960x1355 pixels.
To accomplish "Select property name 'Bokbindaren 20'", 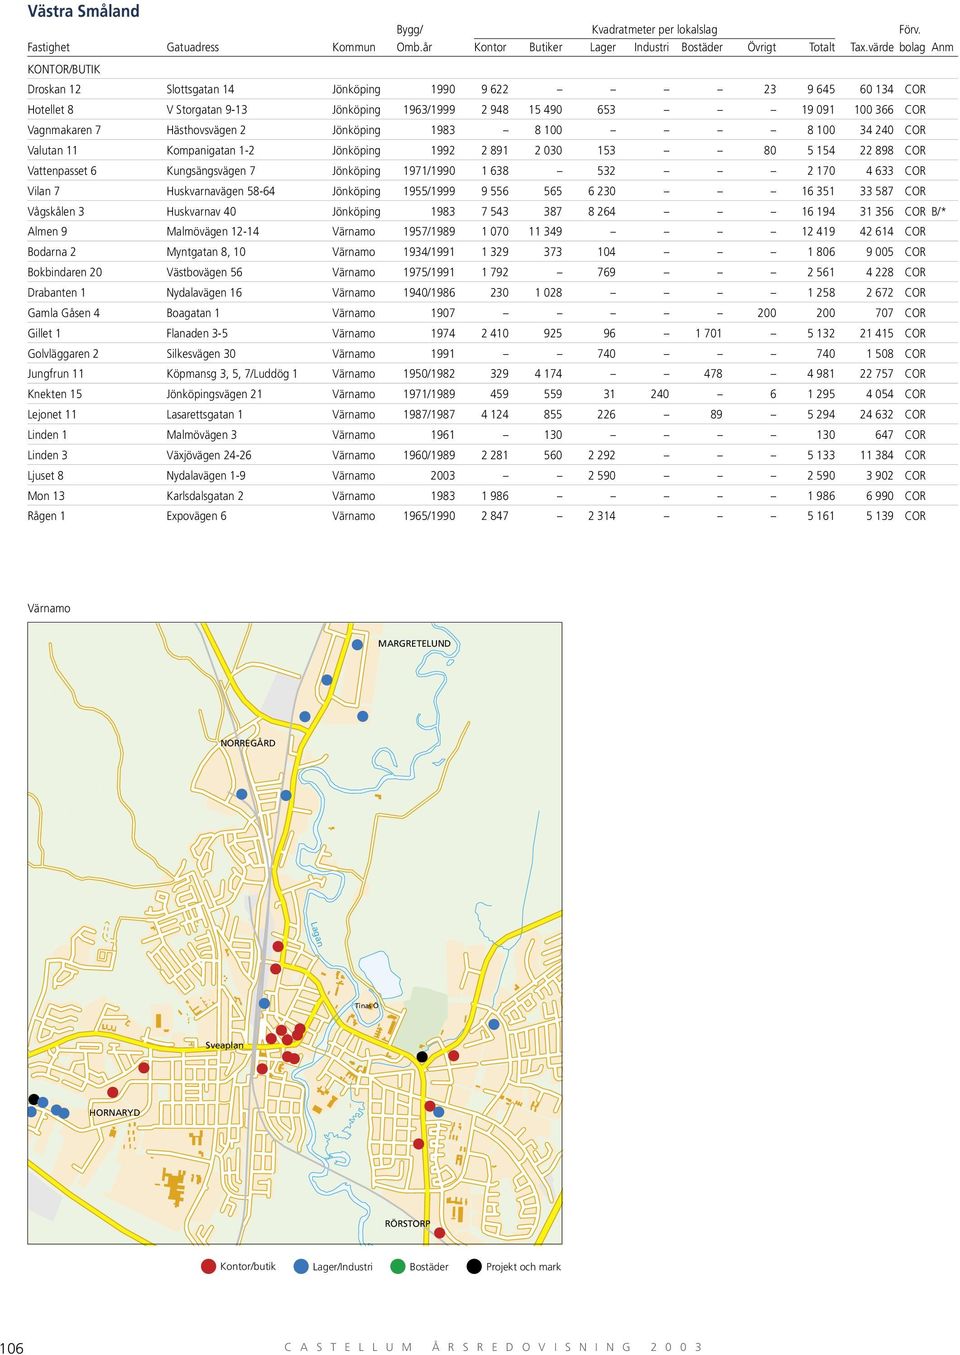I will 65,272.
